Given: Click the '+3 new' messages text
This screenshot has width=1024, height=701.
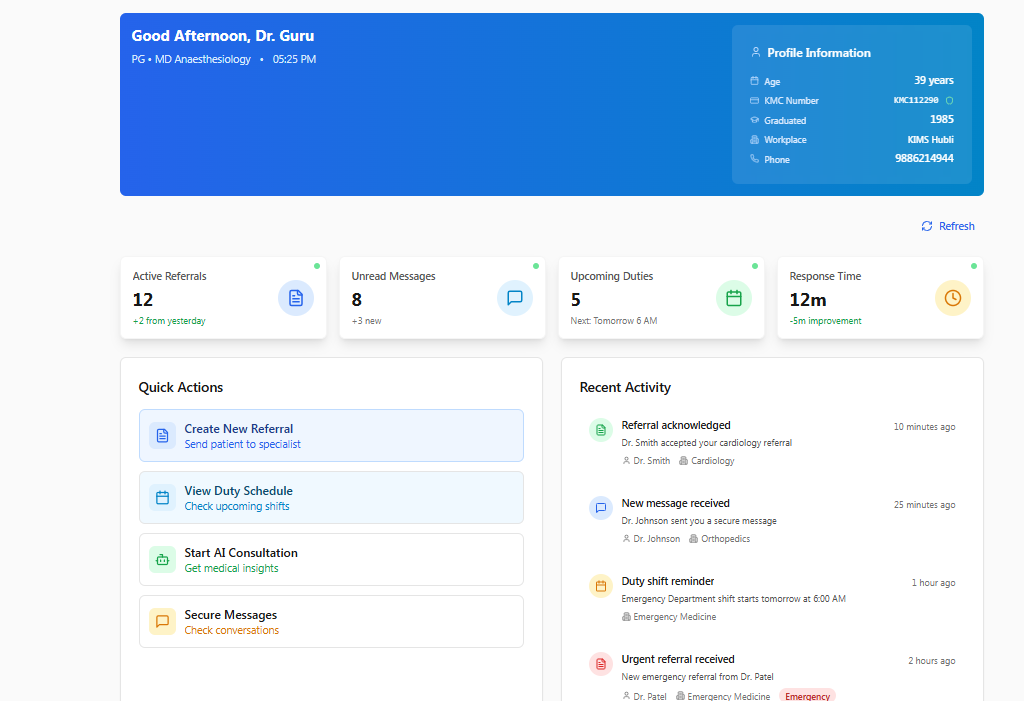Looking at the screenshot, I should 366,321.
